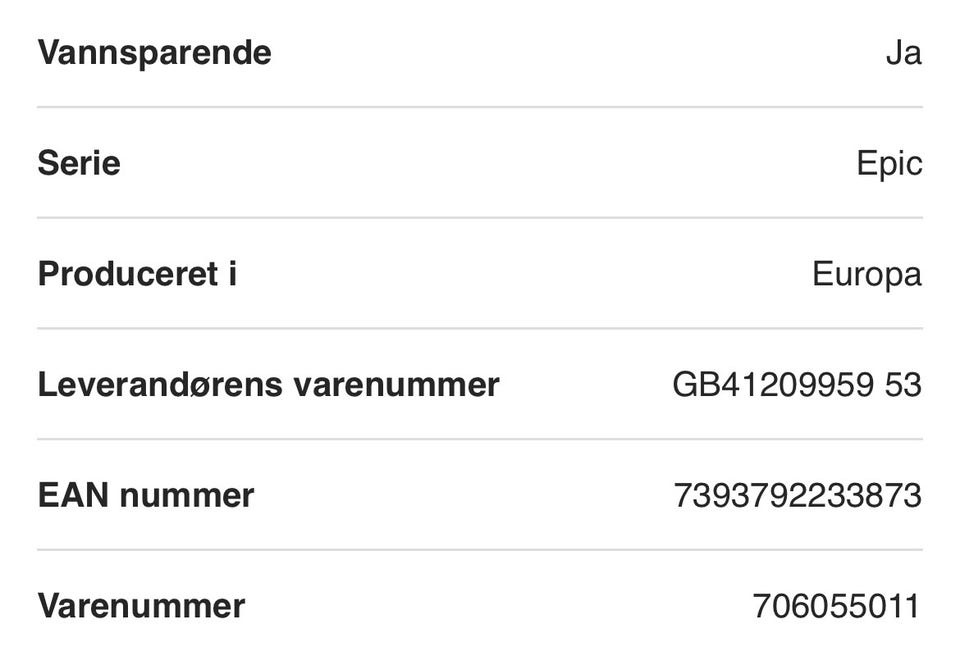The width and height of the screenshot is (960, 665).
Task: Select EAN value 7393792233873
Action: coord(798,495)
